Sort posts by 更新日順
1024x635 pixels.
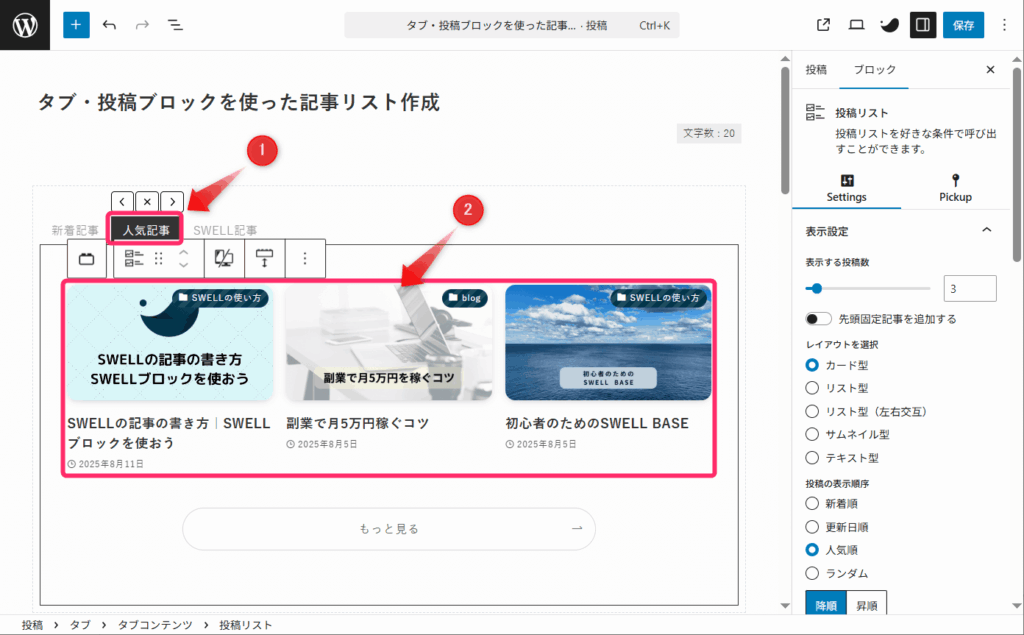pos(812,527)
